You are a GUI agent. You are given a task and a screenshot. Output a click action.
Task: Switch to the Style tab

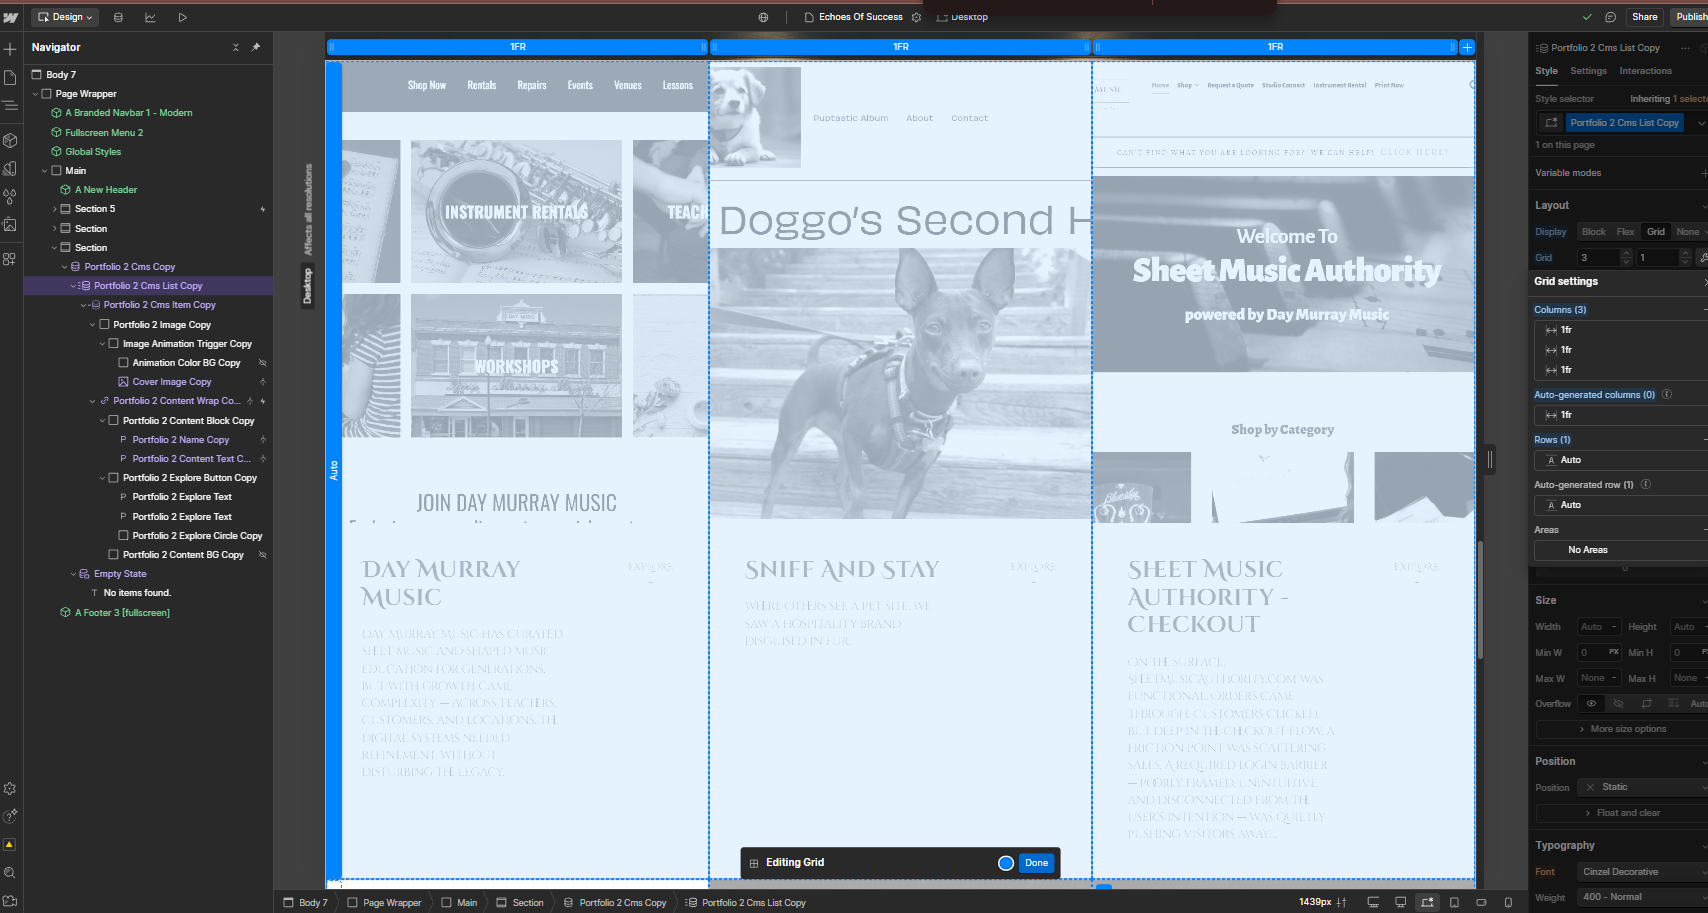(x=1546, y=71)
